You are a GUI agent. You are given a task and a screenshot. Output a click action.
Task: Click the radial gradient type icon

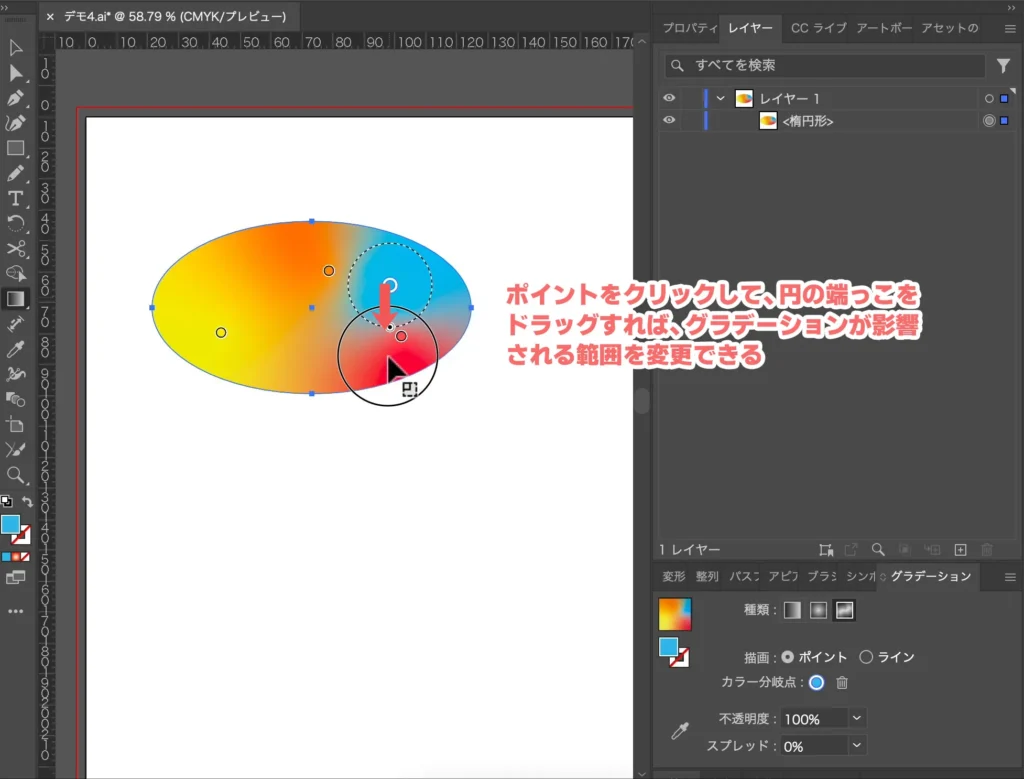tap(818, 609)
